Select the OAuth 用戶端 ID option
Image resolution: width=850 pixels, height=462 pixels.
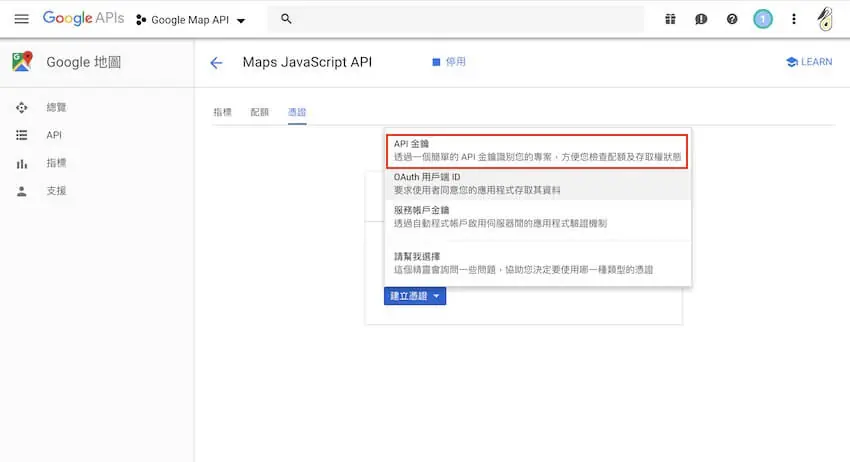[x=538, y=184]
